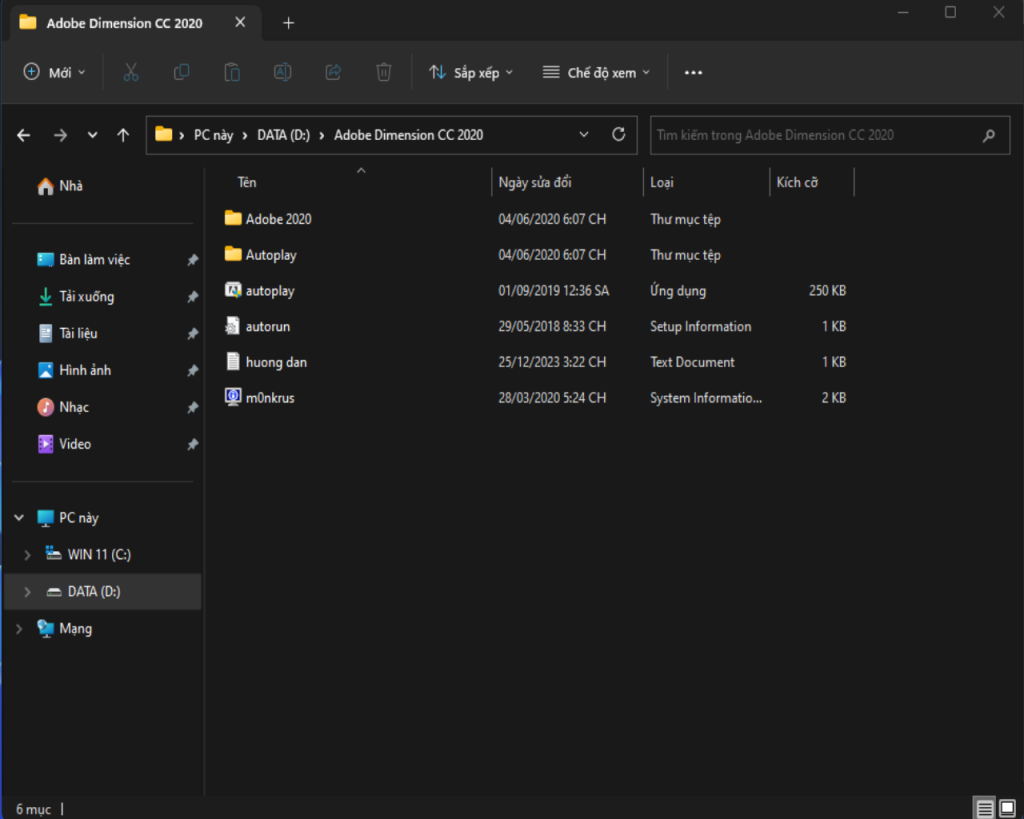Click chevron after PC này in breadcrumb
This screenshot has width=1024, height=819.
click(245, 135)
